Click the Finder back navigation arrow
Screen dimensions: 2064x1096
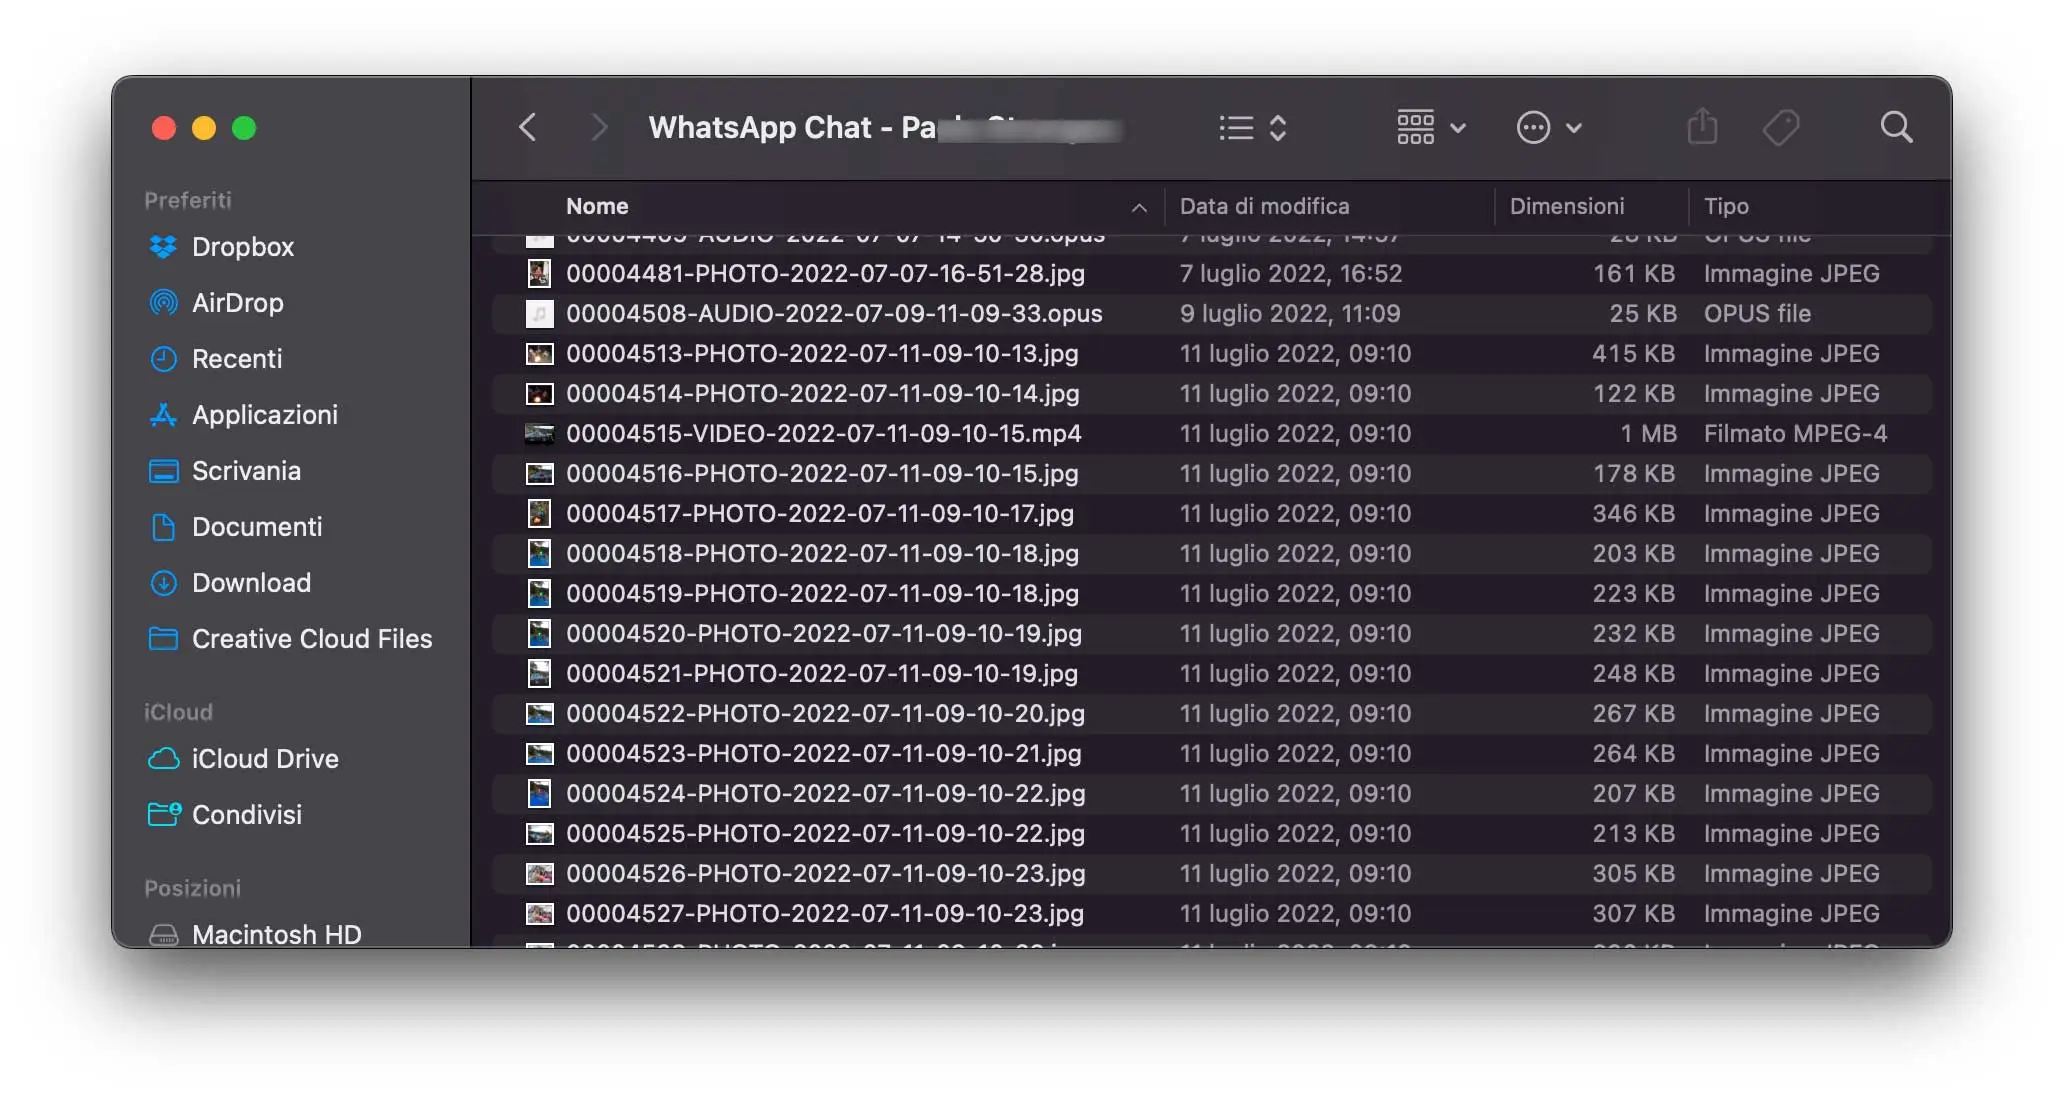click(528, 128)
